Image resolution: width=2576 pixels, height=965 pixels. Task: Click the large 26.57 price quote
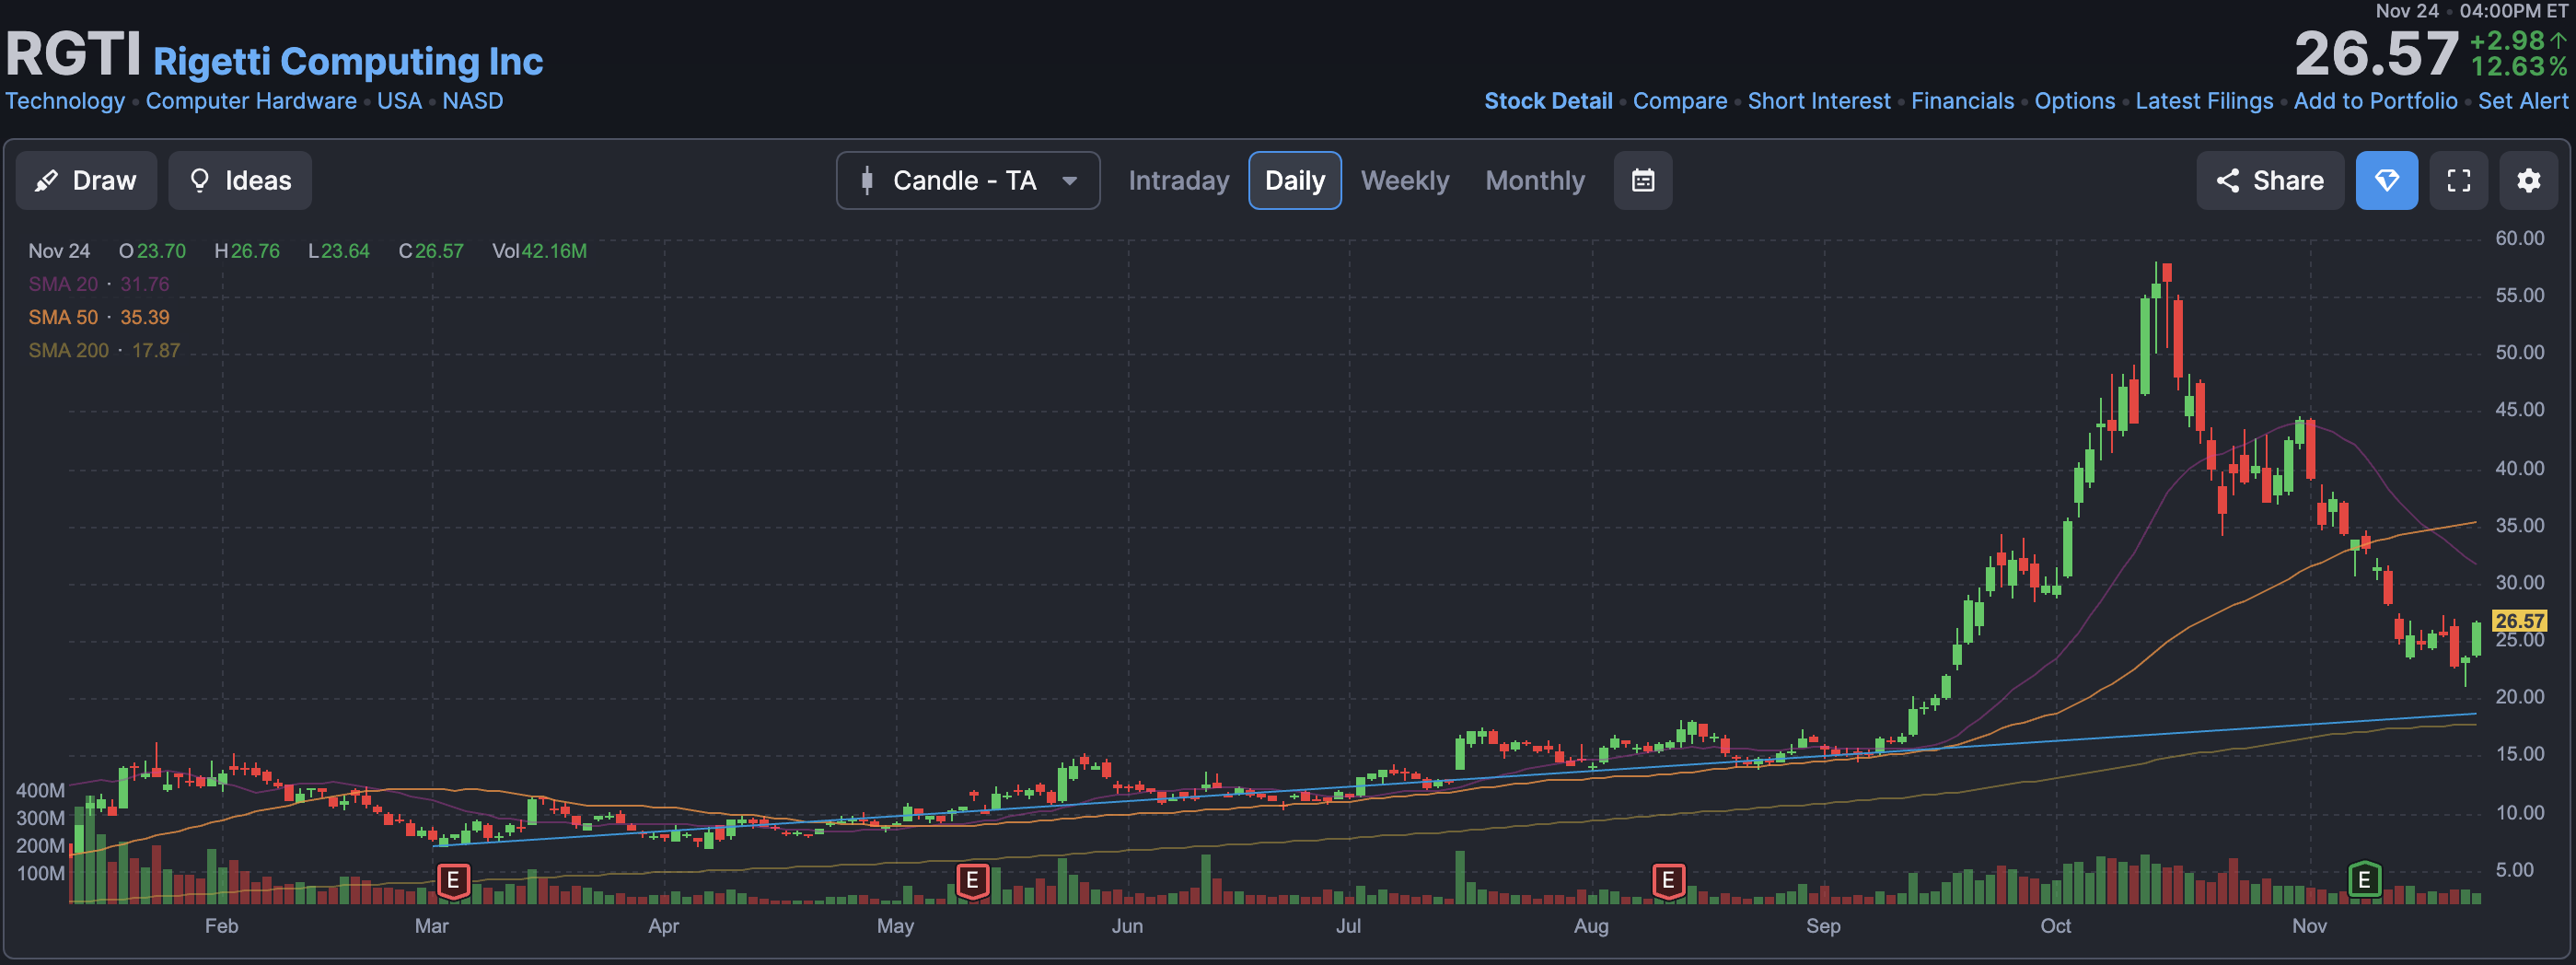pyautogui.click(x=2376, y=54)
